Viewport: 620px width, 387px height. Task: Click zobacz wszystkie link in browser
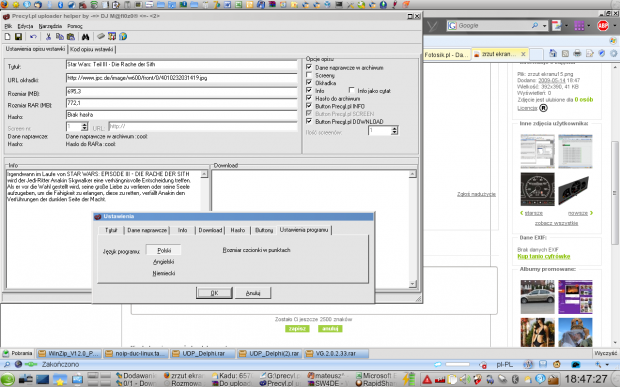point(556,223)
